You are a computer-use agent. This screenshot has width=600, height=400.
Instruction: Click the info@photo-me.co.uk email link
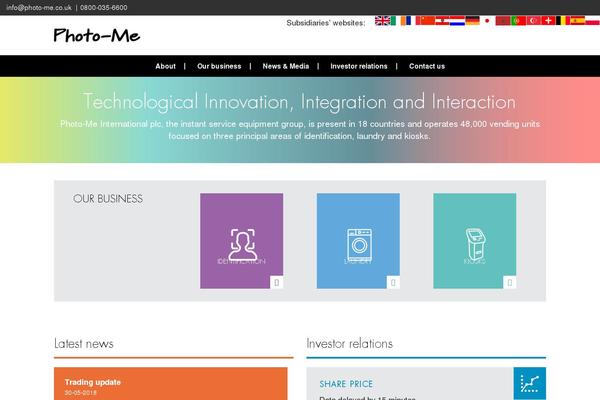pos(39,8)
